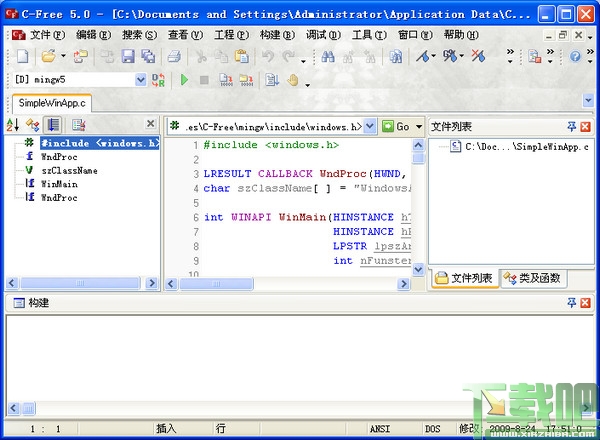Screen dimensions: 600x440
Task: Switch to the 类及函数 tab
Action: pyautogui.click(x=533, y=278)
